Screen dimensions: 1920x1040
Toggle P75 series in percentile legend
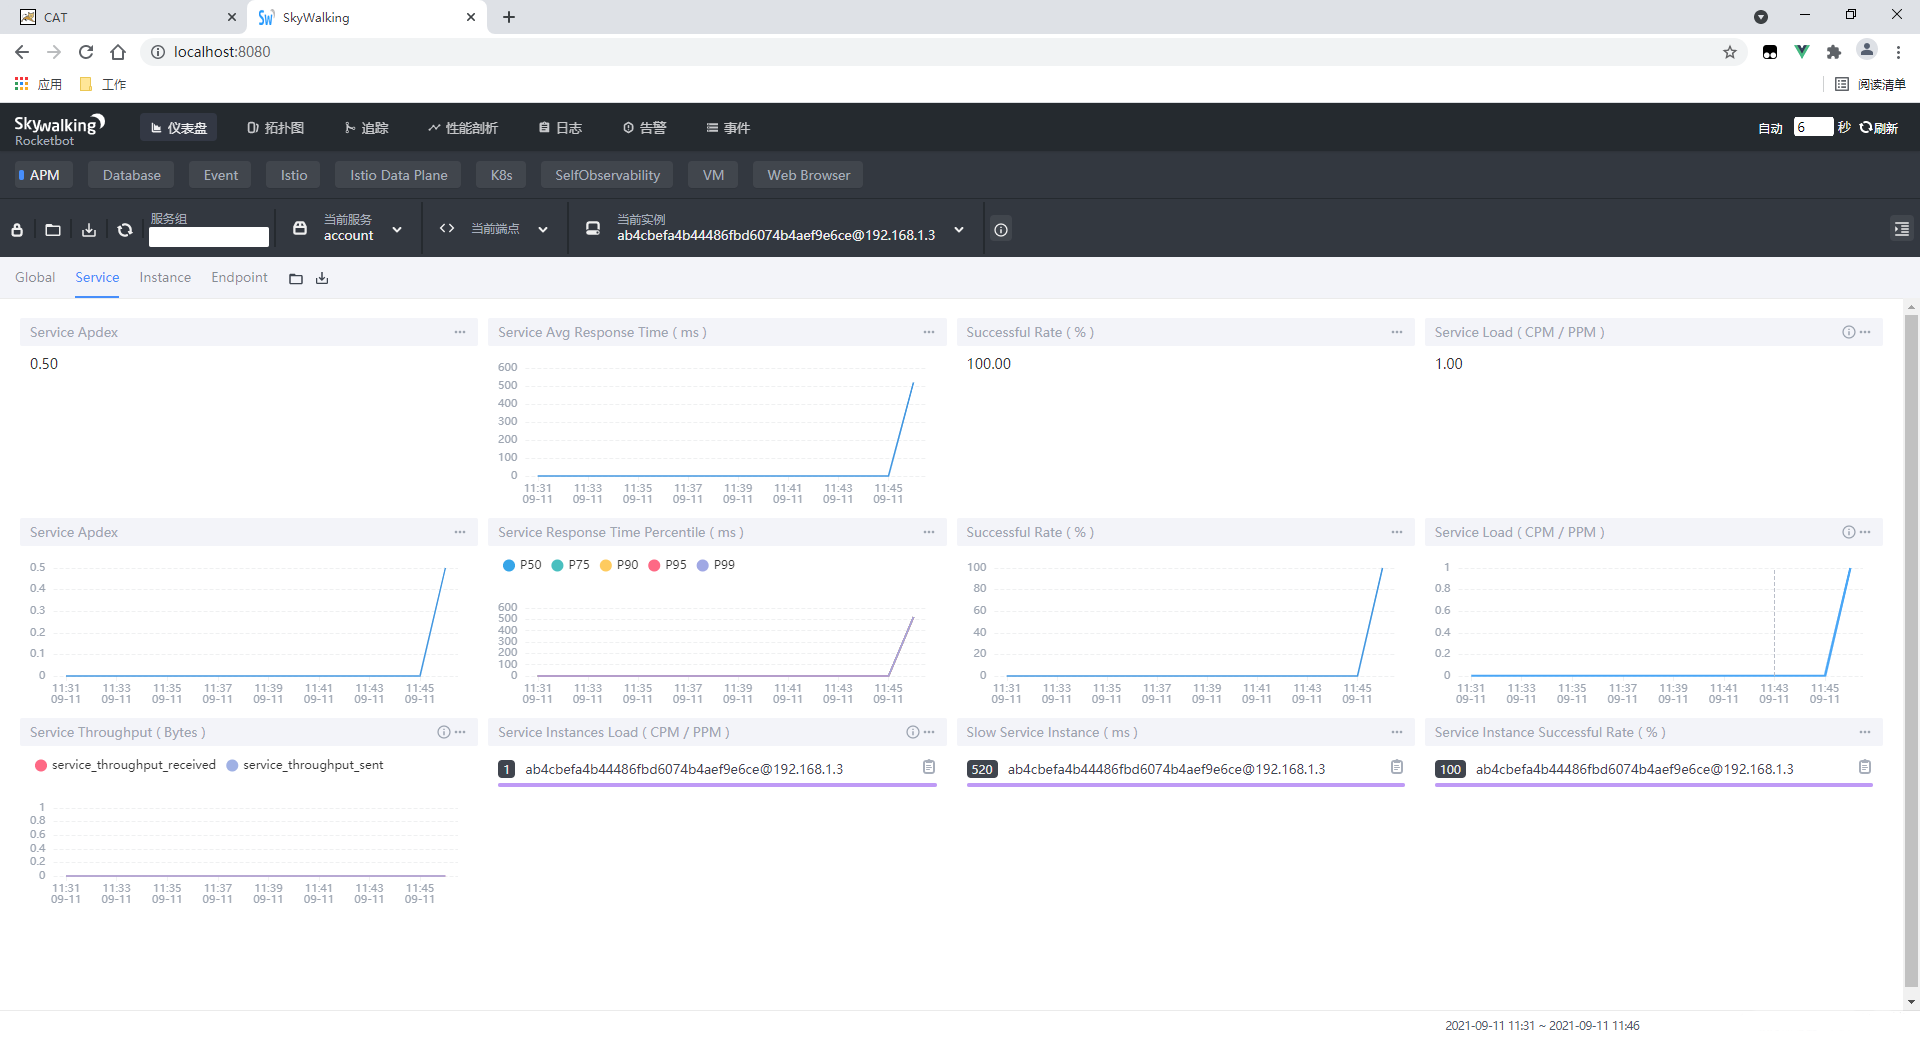coord(571,565)
